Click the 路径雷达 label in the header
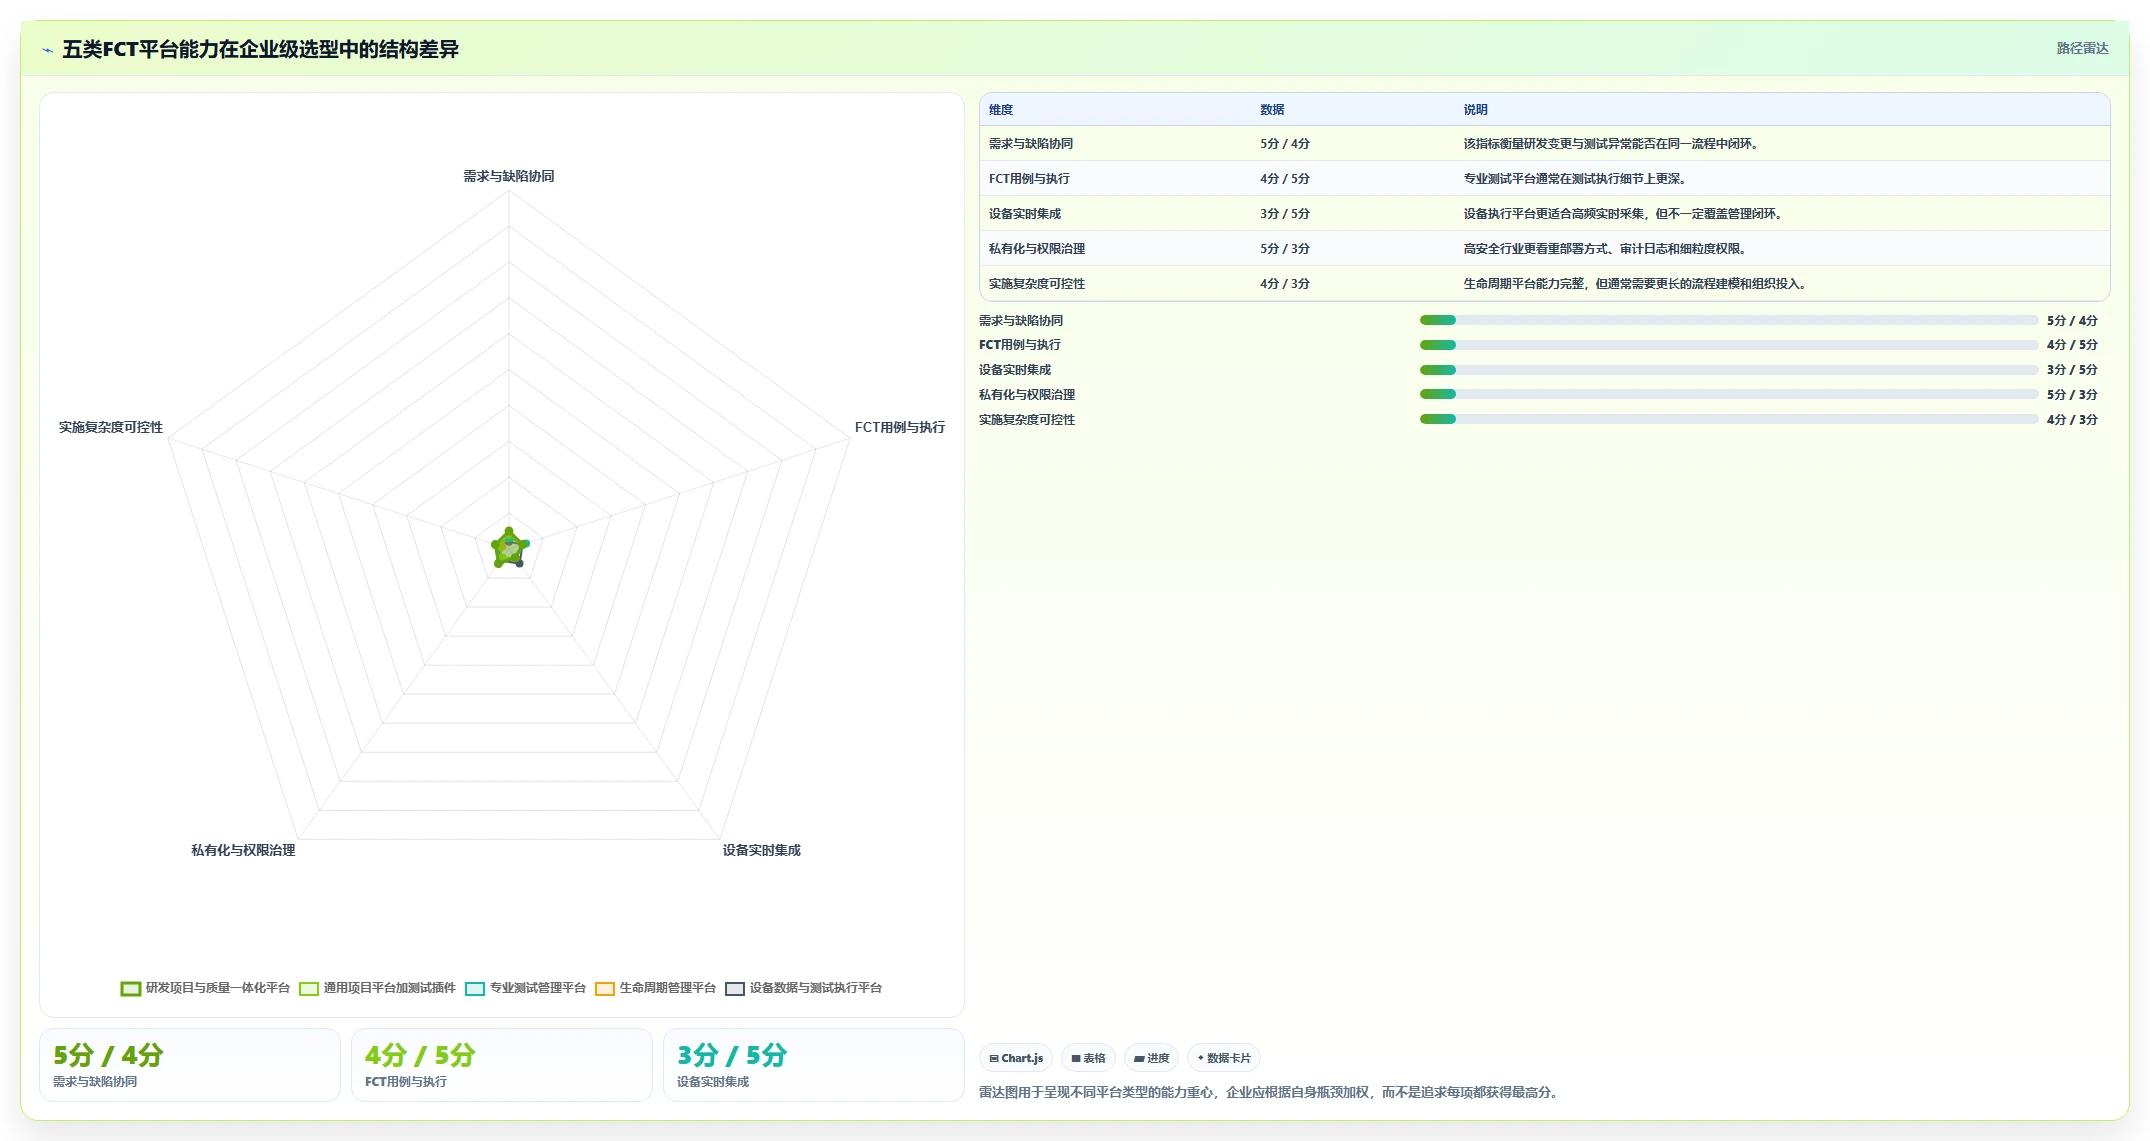 pos(2082,48)
